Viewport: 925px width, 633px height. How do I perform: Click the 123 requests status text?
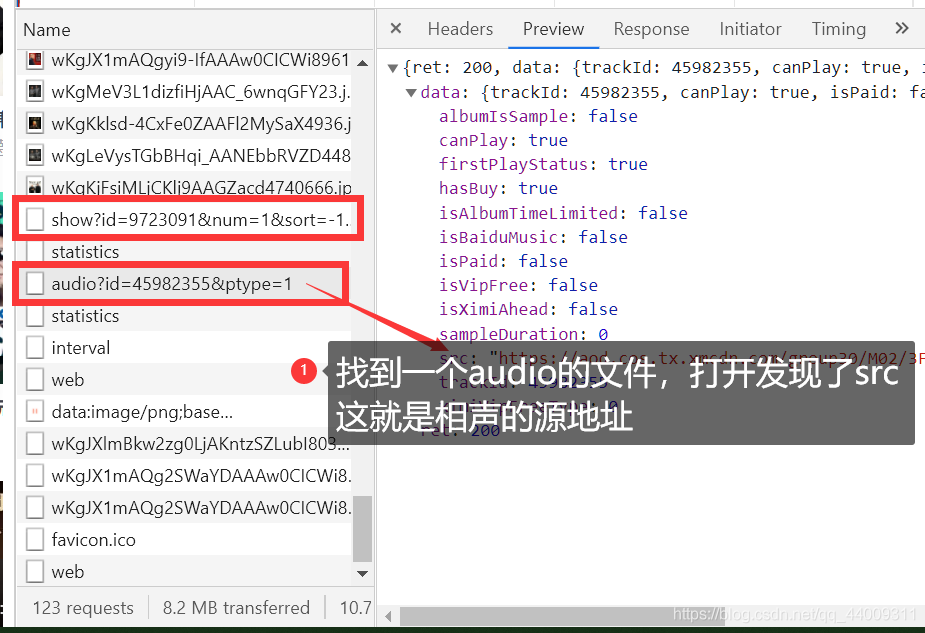tap(83, 608)
